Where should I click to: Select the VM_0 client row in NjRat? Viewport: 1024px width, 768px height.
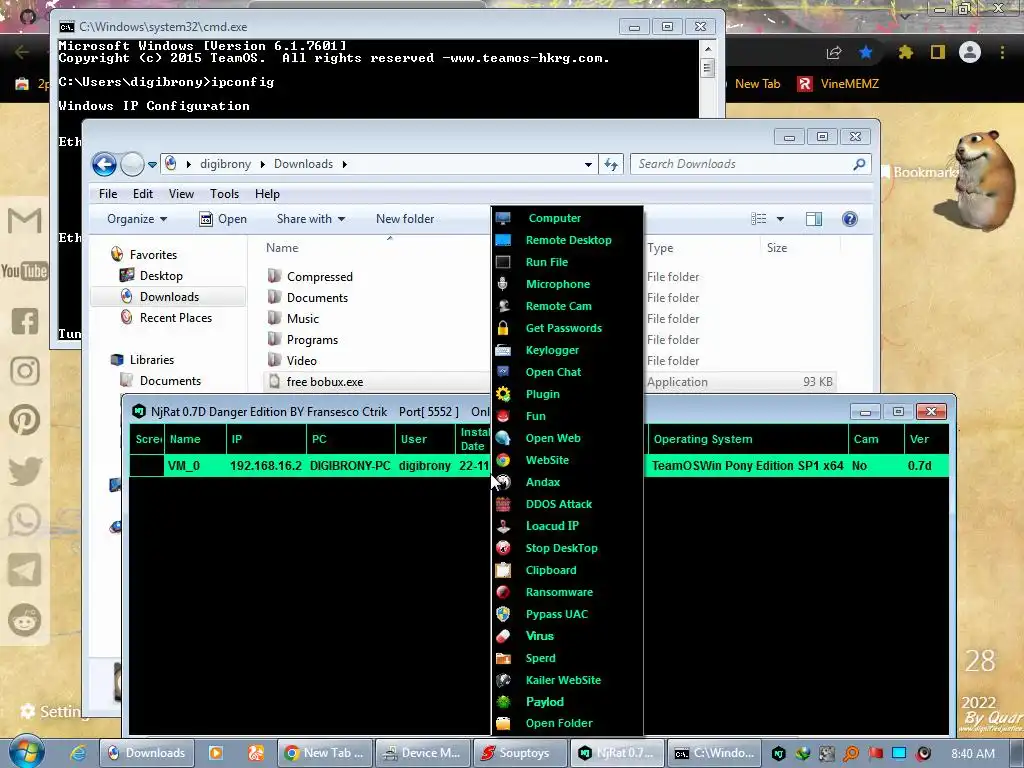(539, 466)
